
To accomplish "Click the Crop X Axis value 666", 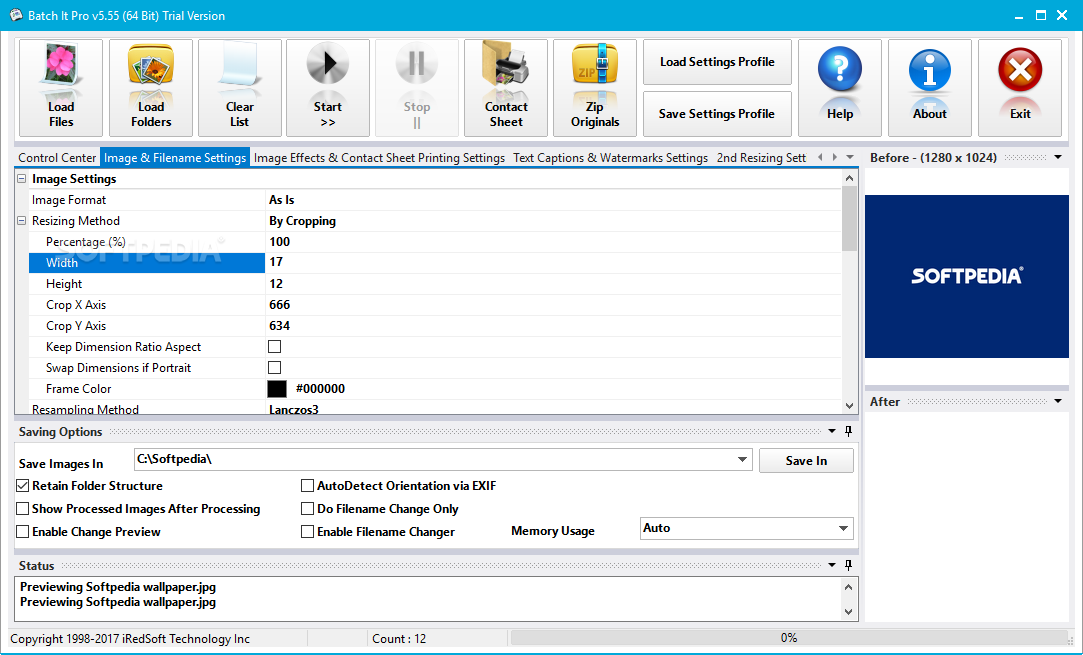I will tap(280, 305).
